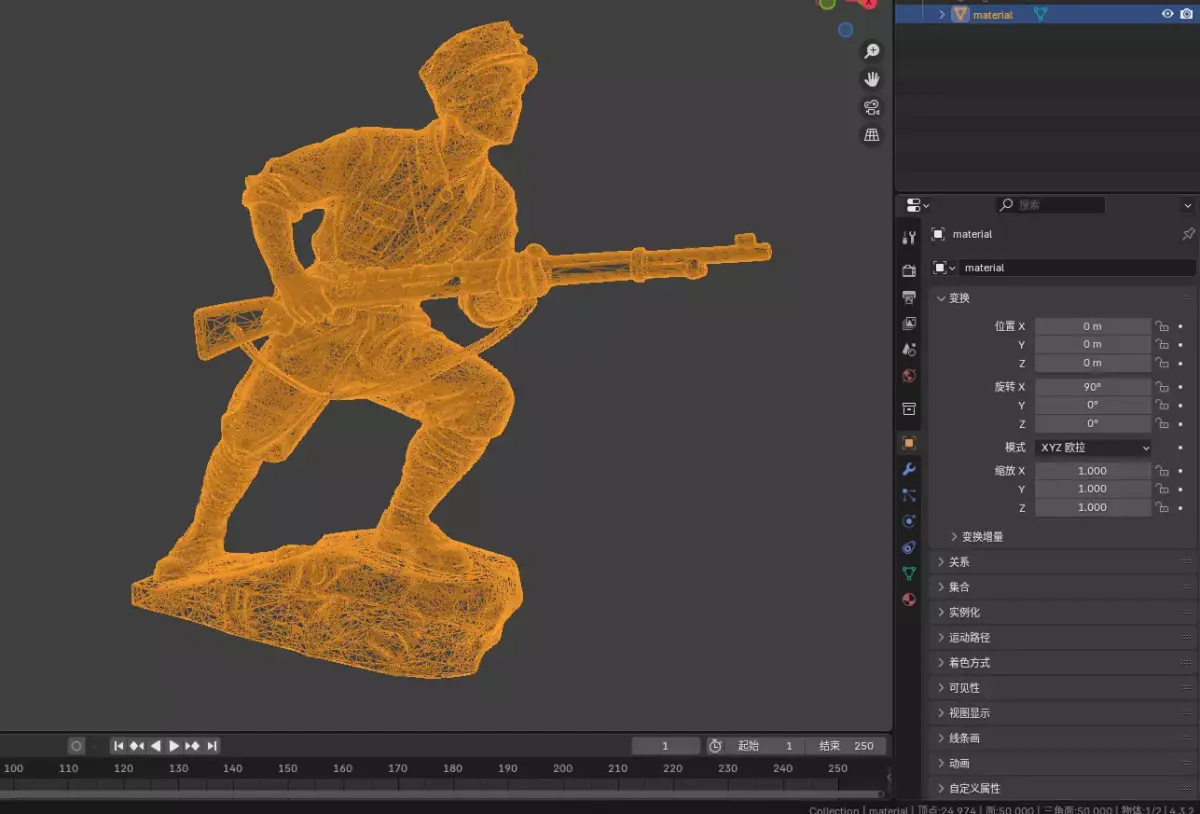The width and height of the screenshot is (1200, 814).
Task: Switch perspective/orthographic with the grid icon
Action: (x=872, y=134)
